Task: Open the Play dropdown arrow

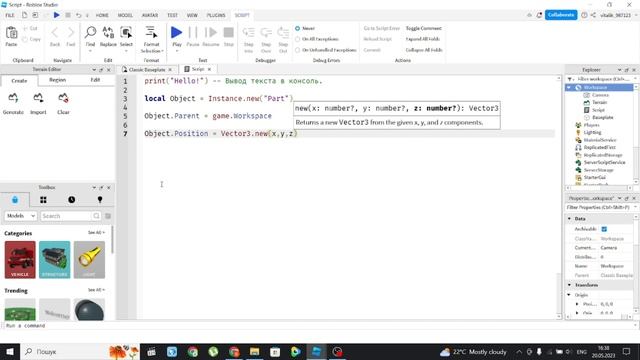Action: [x=176, y=51]
